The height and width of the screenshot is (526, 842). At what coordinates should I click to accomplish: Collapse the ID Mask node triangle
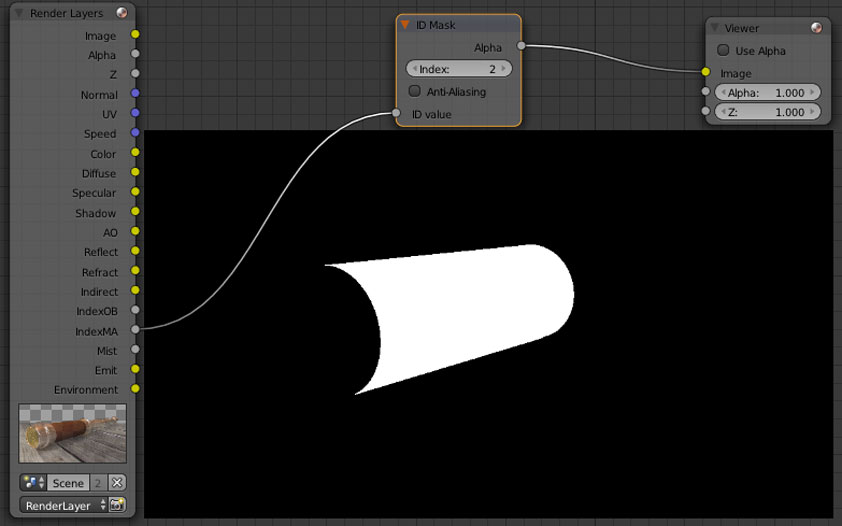405,25
